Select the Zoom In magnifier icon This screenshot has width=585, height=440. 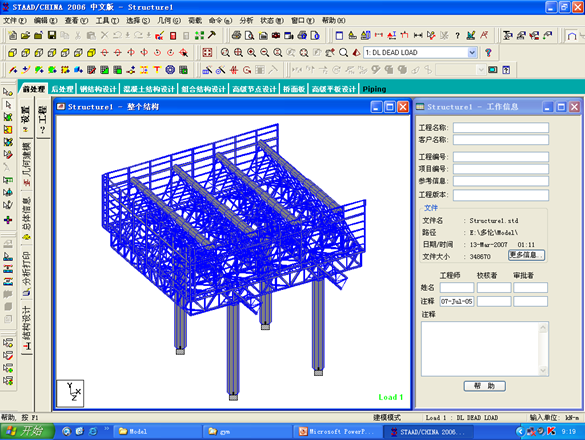(251, 53)
